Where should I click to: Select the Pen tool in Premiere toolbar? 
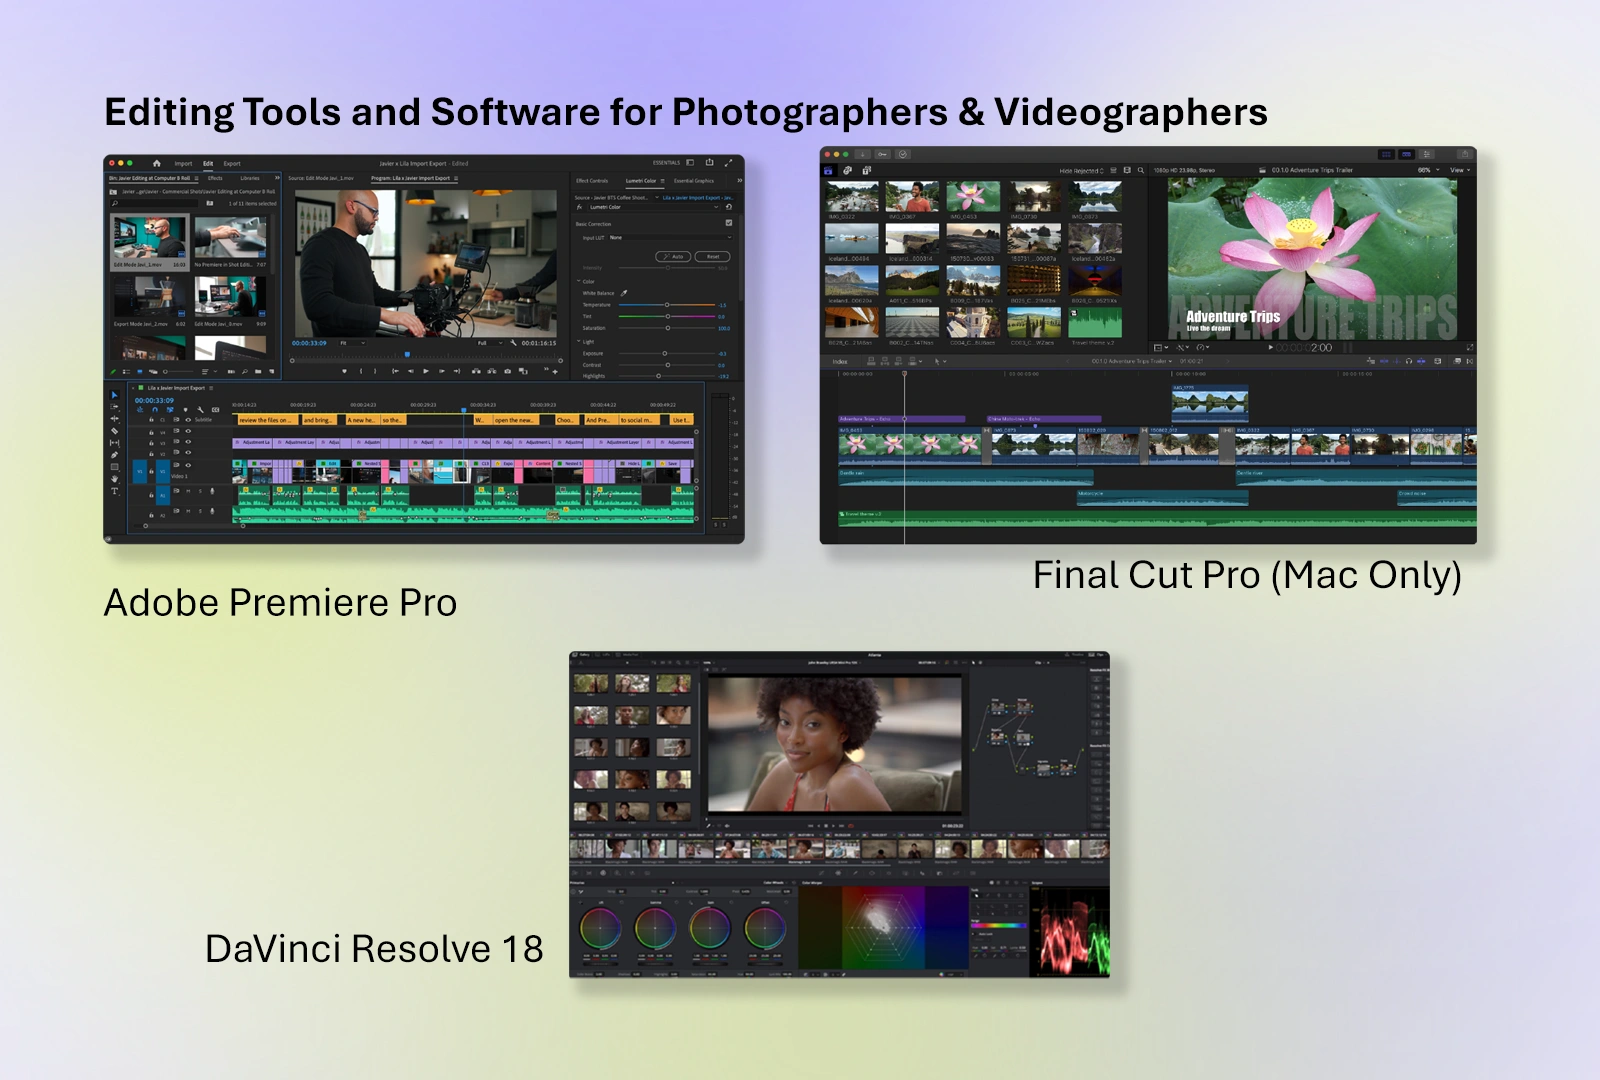[114, 455]
